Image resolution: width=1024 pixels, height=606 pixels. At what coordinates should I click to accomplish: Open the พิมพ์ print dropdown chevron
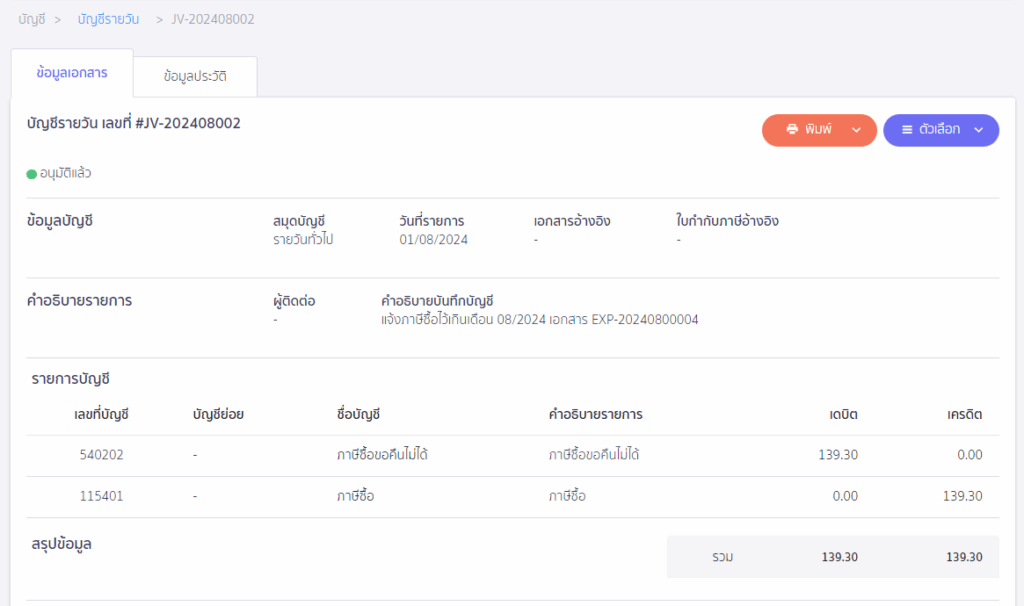coord(857,130)
